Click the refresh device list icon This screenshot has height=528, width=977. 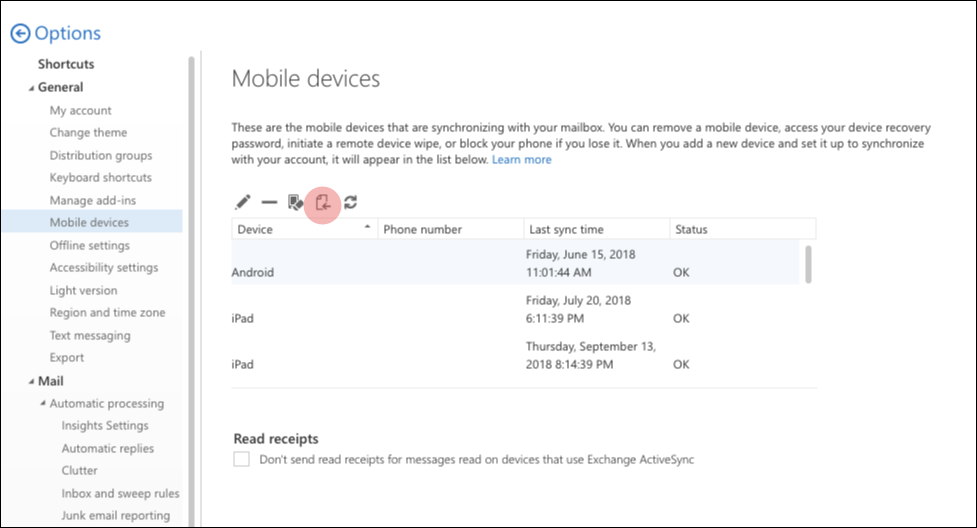[350, 202]
